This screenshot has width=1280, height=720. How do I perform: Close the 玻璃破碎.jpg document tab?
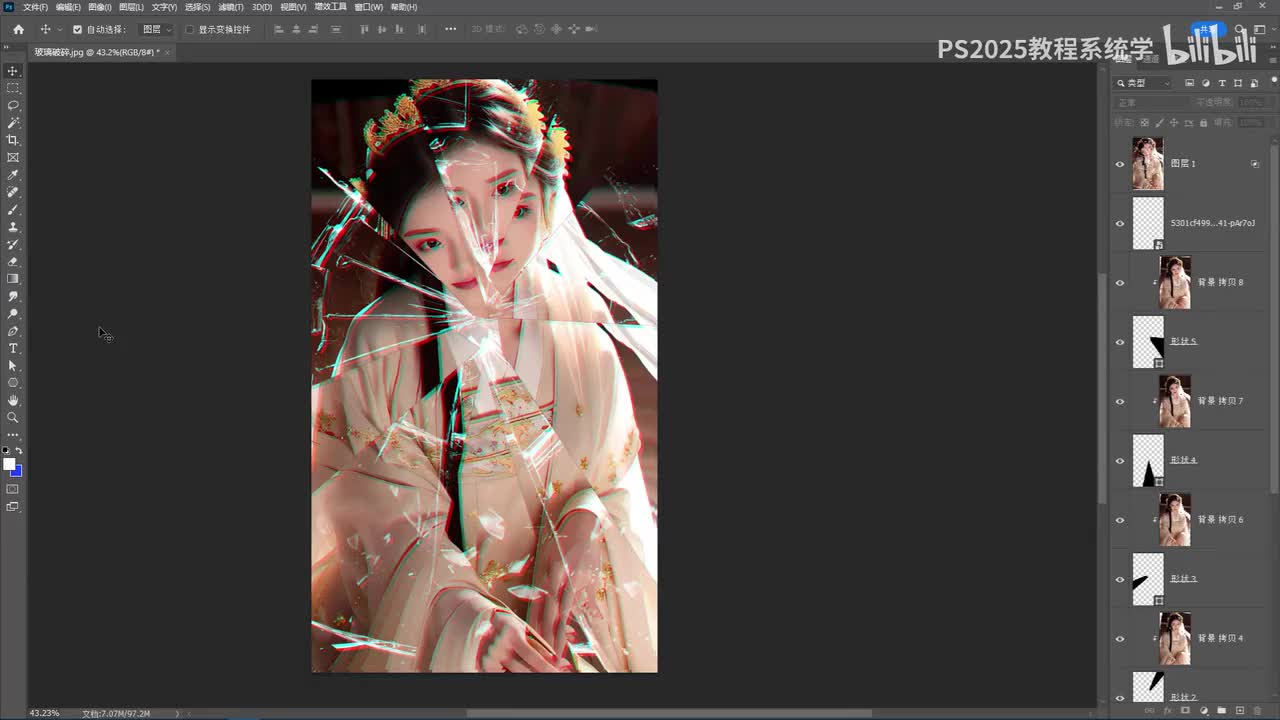[167, 52]
